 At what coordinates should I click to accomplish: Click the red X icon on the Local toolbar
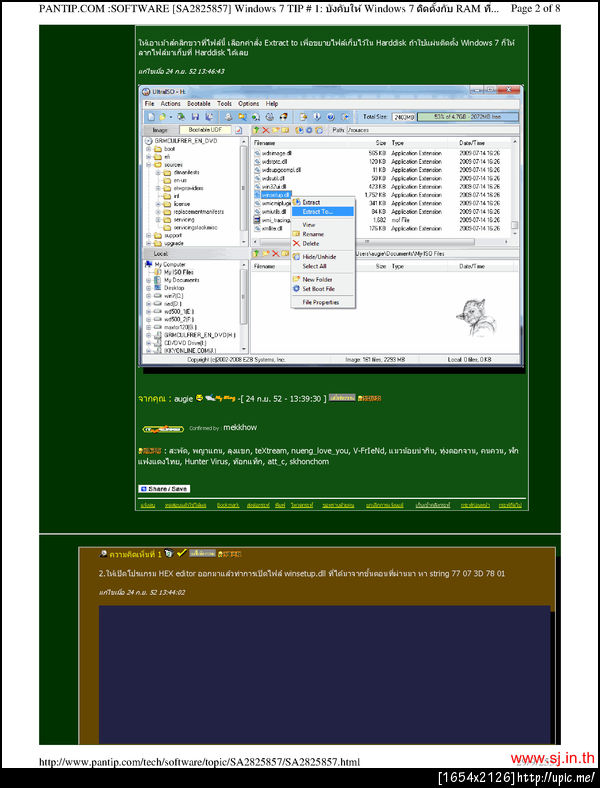275,253
